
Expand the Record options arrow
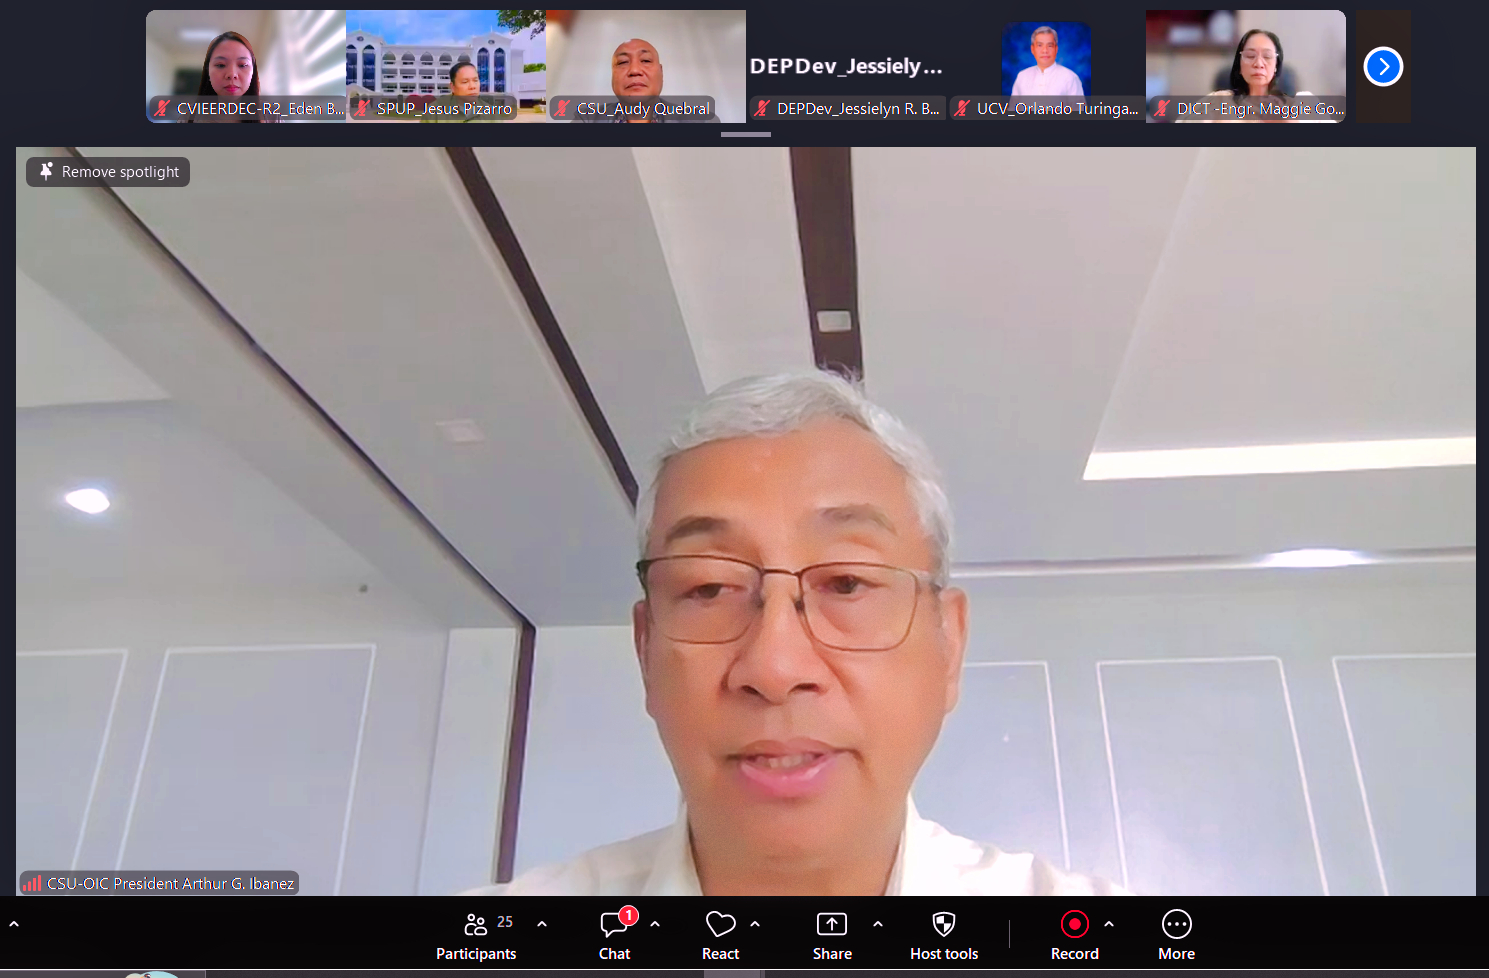(x=1109, y=924)
